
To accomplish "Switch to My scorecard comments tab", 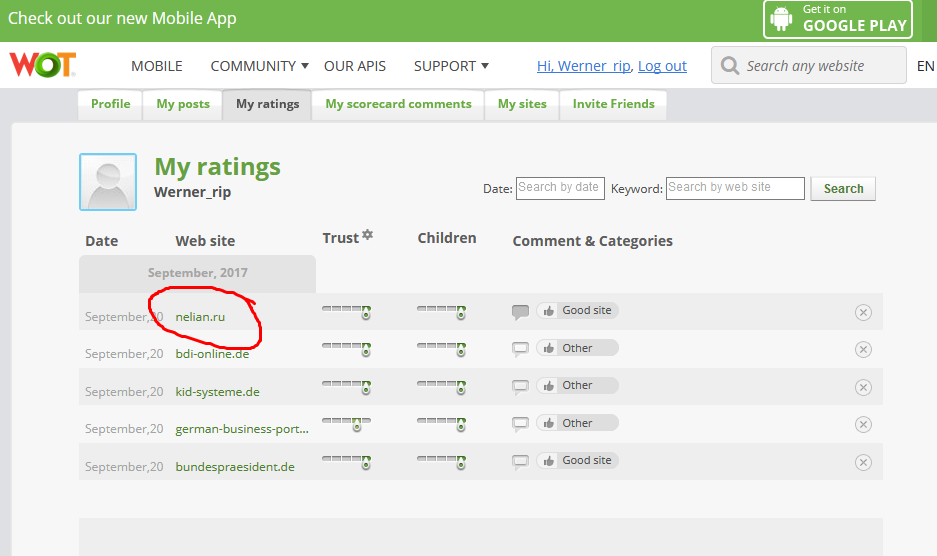I will 398,104.
